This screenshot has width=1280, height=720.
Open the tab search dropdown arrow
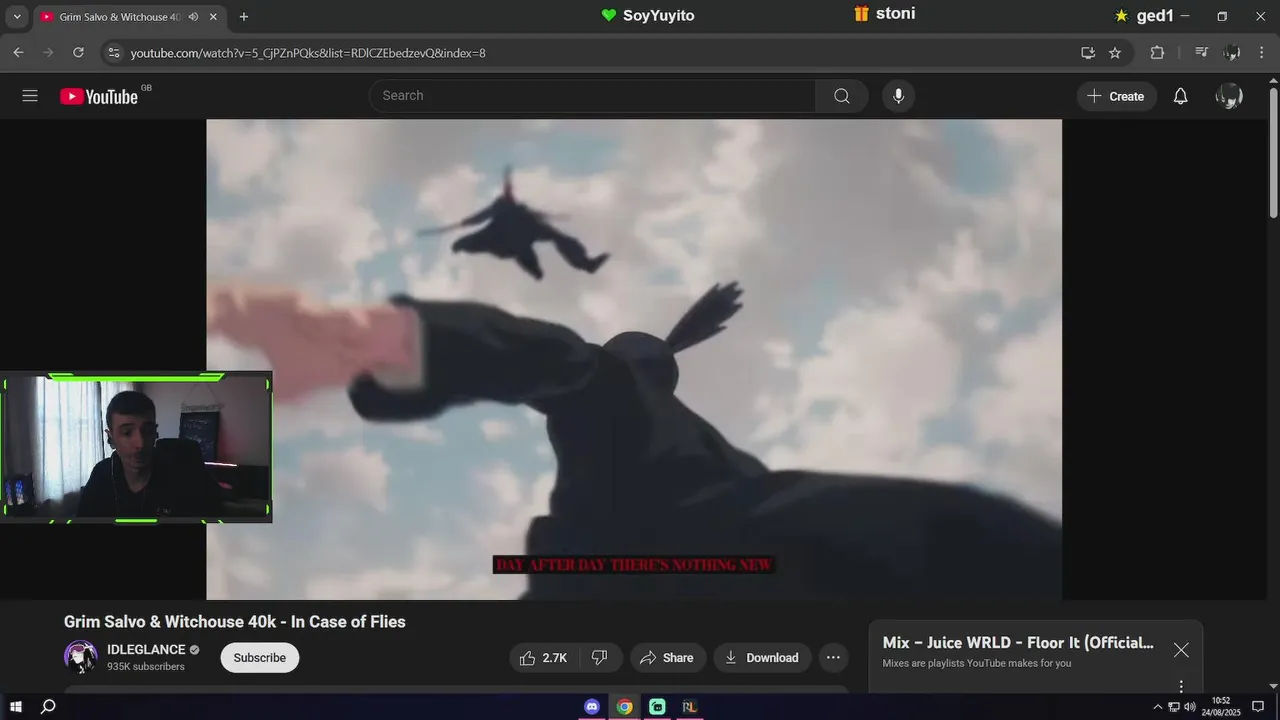pyautogui.click(x=17, y=17)
